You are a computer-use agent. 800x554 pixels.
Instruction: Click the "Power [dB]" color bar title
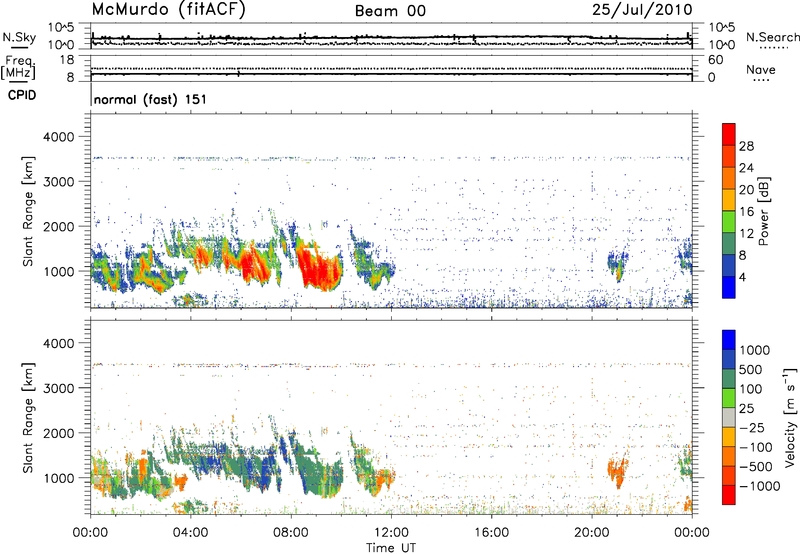point(764,211)
